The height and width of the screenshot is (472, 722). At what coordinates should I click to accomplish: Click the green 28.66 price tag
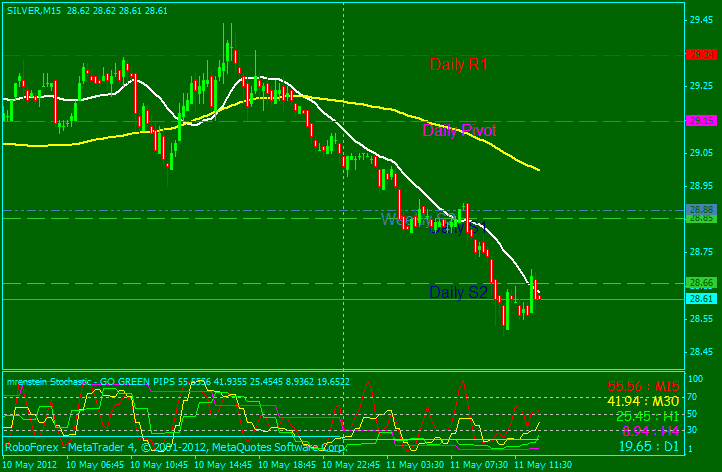tap(701, 283)
